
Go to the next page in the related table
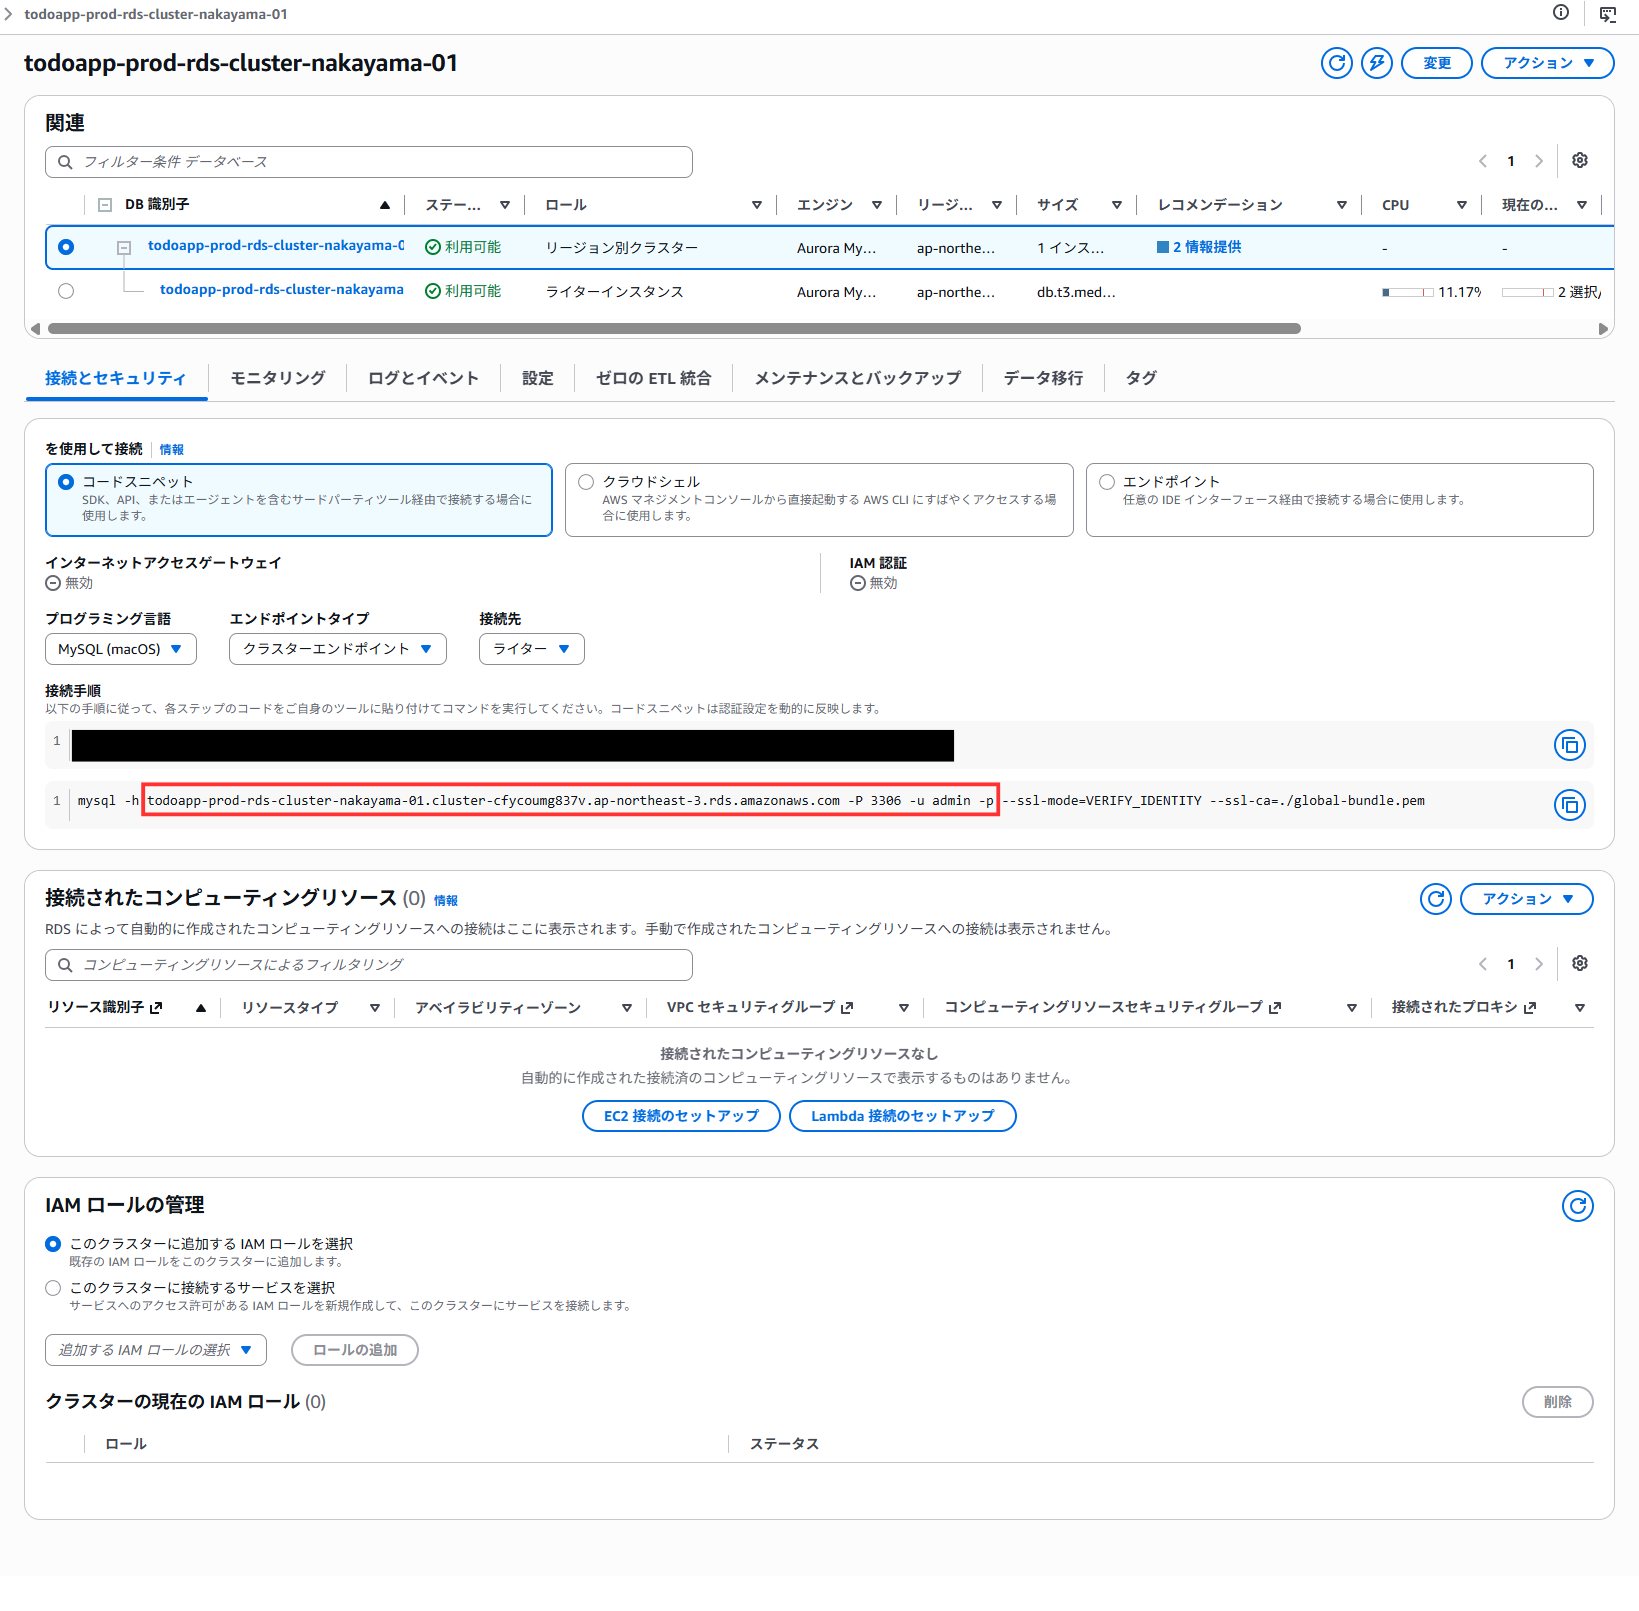1539,161
